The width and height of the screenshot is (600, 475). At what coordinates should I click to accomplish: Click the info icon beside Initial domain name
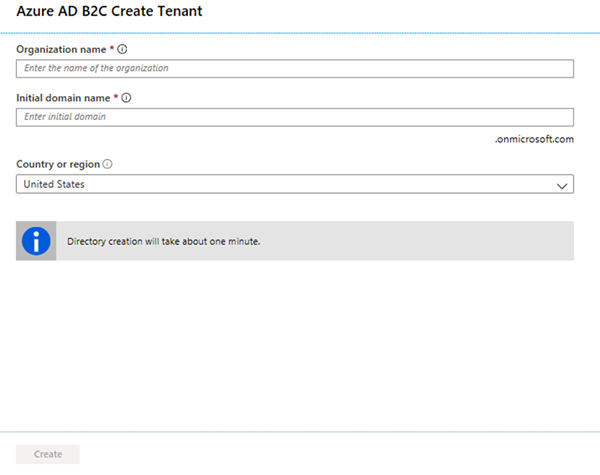[x=127, y=98]
